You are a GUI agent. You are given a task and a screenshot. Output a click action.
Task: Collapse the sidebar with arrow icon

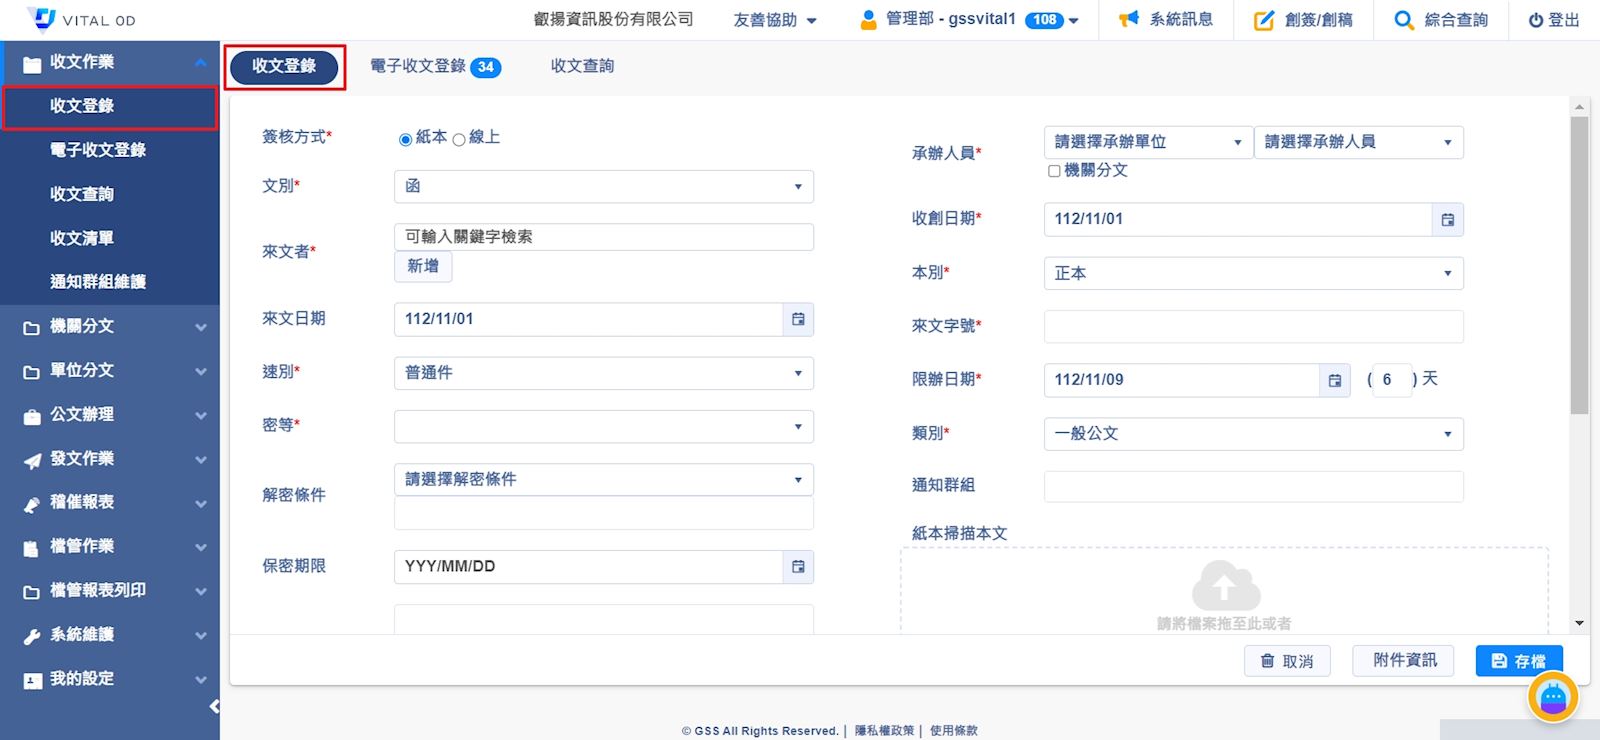pos(214,707)
